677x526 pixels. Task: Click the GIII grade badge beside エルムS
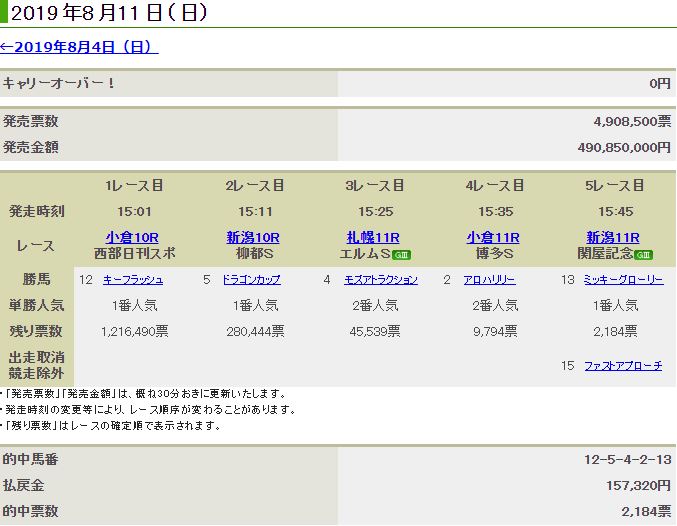coord(402,254)
